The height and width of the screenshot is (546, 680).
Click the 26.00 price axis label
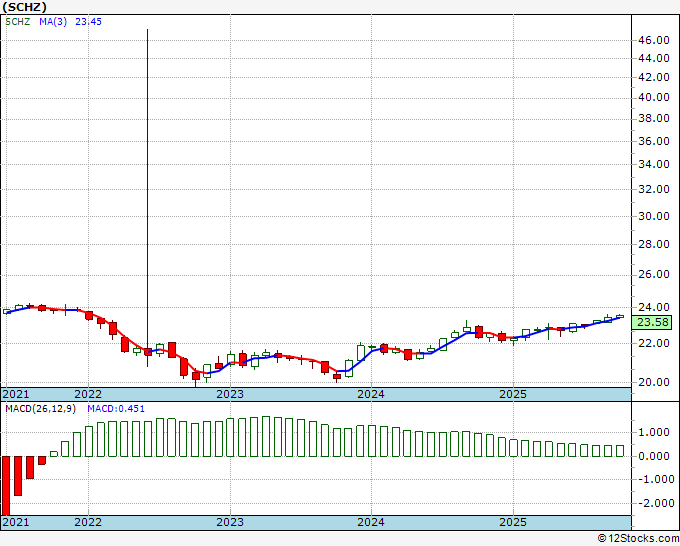coord(654,275)
